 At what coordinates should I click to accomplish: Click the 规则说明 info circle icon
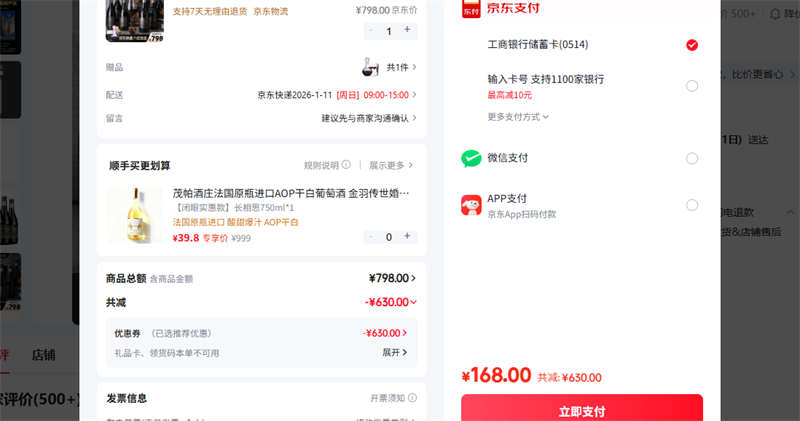pos(346,165)
